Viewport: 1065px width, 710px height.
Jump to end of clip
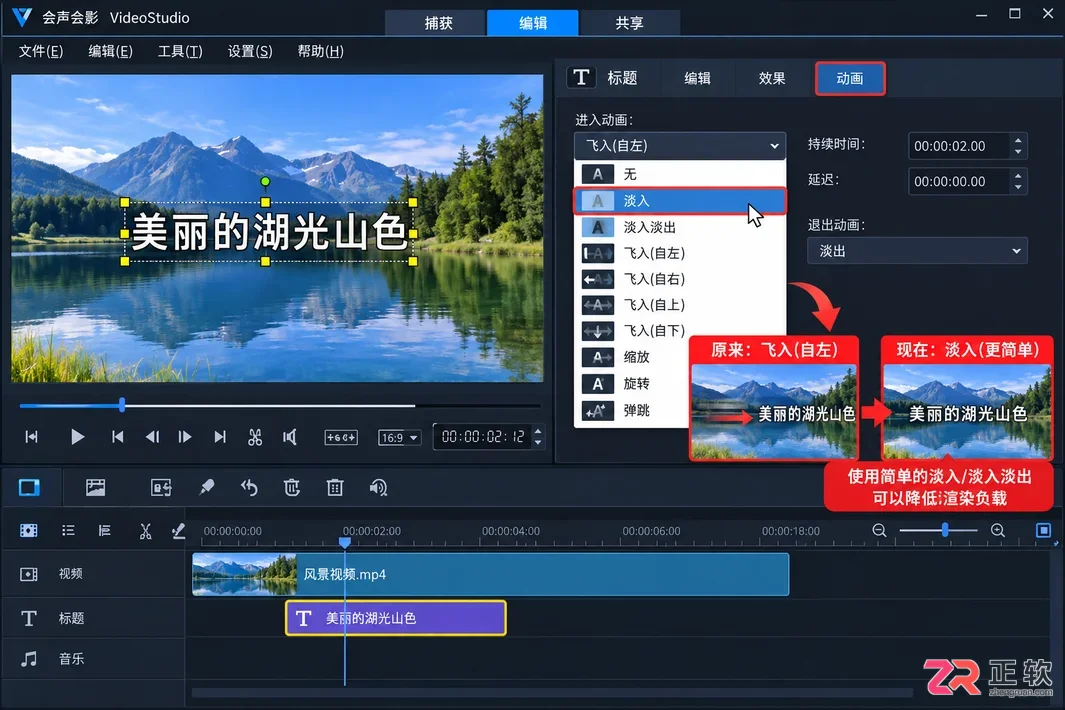(x=219, y=437)
